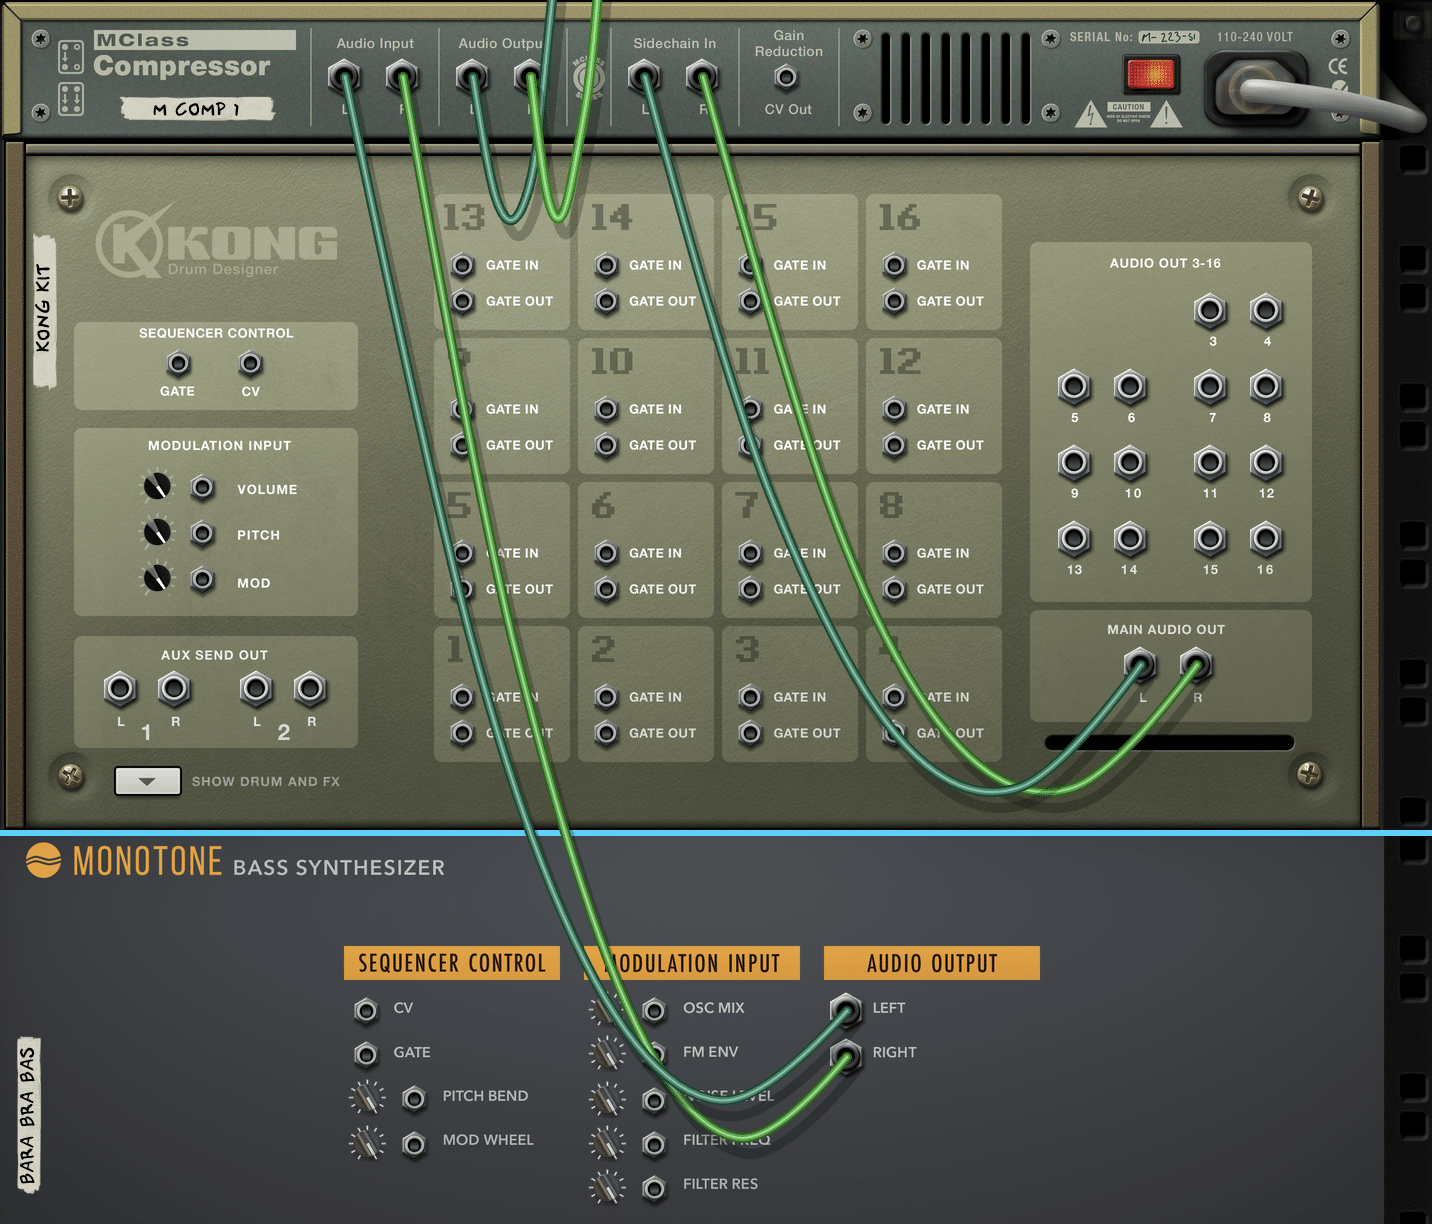Click Kong Audio Out jack 10

(1130, 463)
